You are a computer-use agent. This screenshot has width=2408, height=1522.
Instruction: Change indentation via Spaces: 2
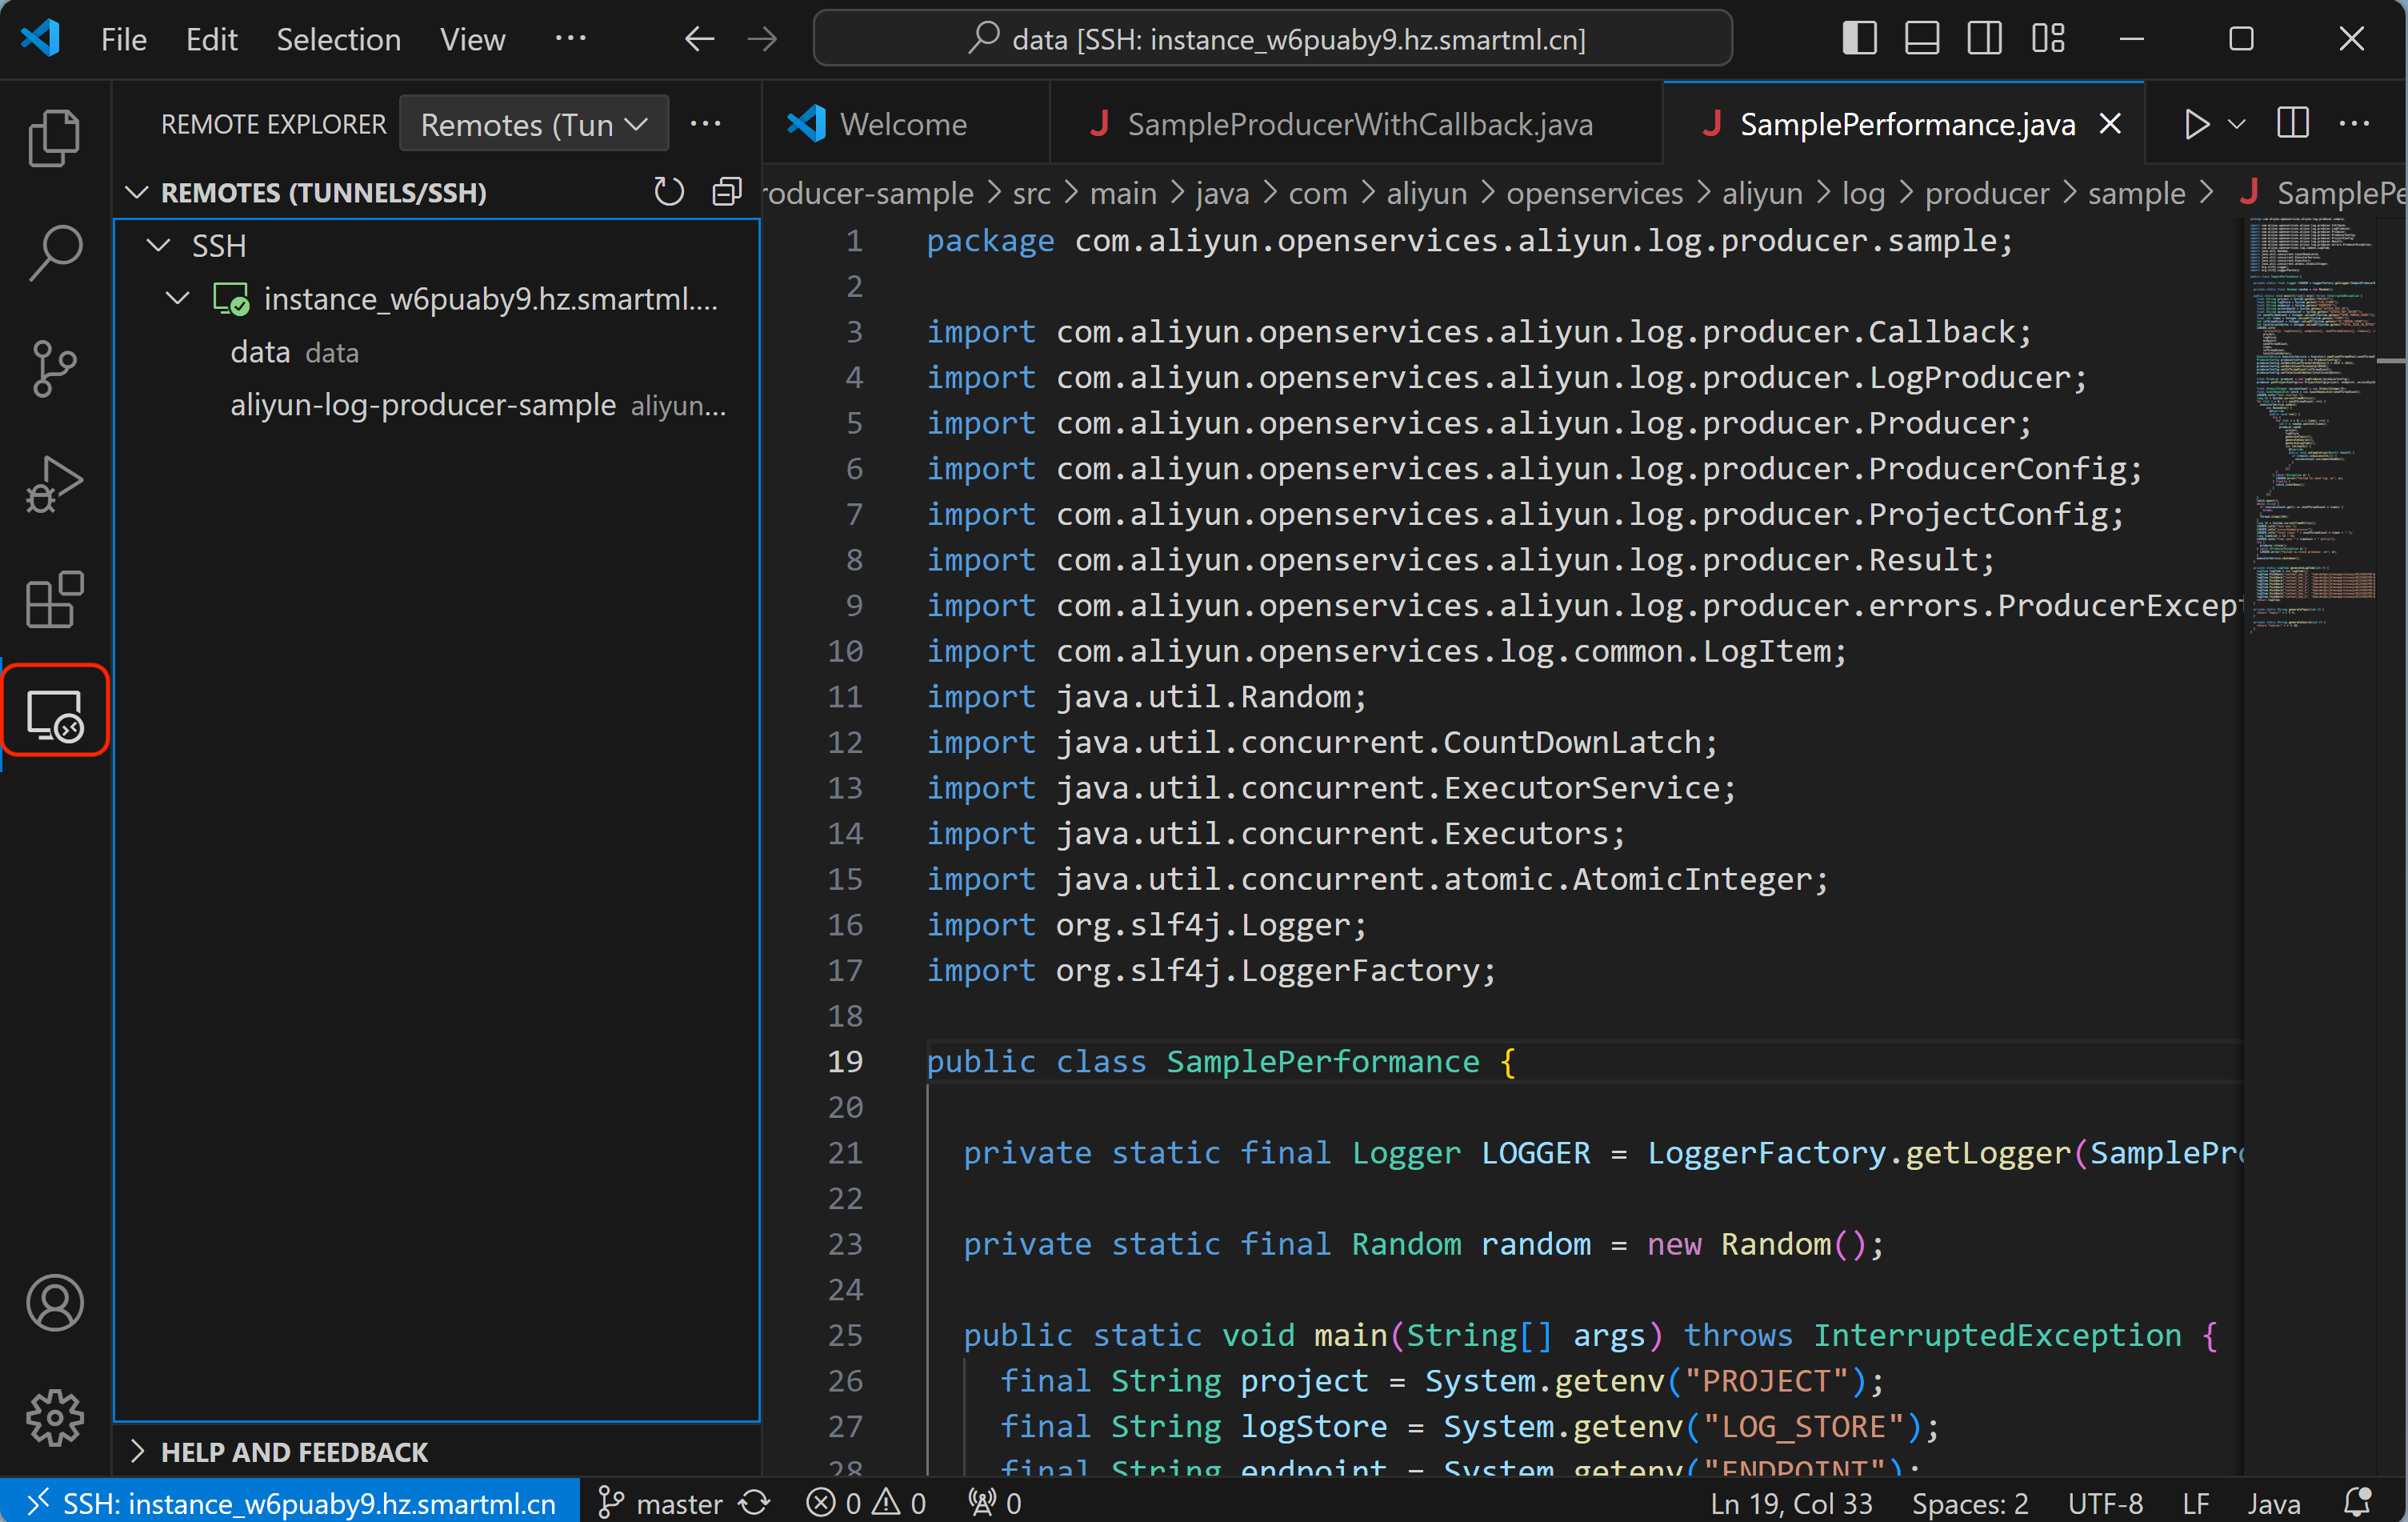(x=1969, y=1502)
